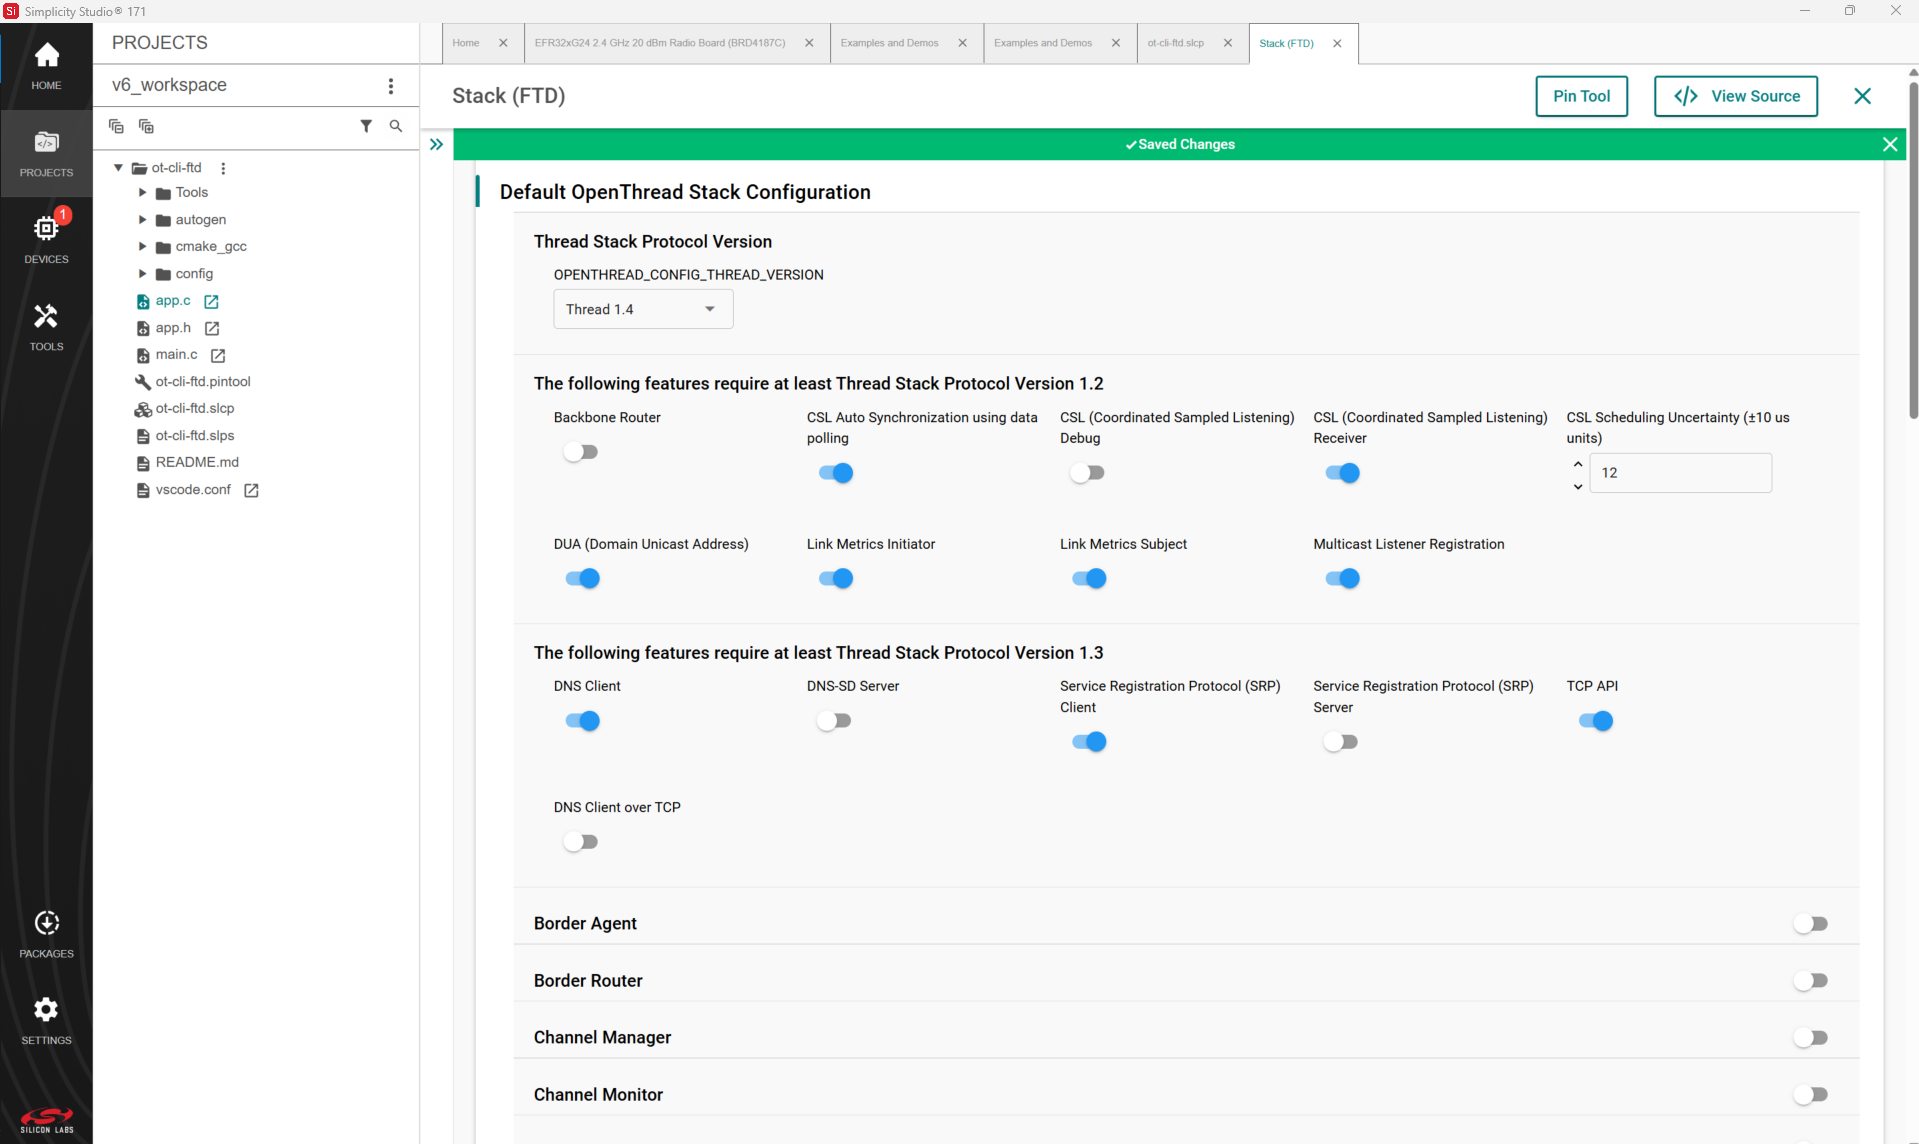Collapse the ot-cli-ftd project tree
Screen dimensions: 1919x1144
tap(118, 168)
